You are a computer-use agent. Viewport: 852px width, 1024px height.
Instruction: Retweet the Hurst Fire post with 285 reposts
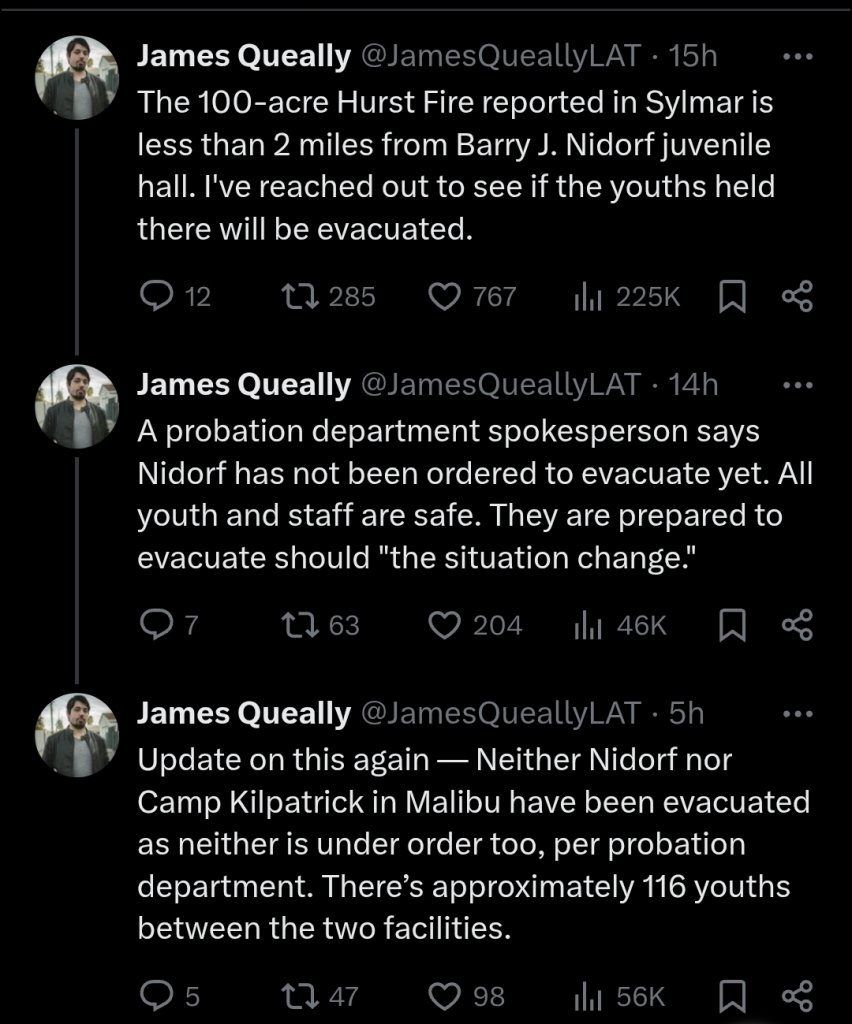click(x=295, y=296)
